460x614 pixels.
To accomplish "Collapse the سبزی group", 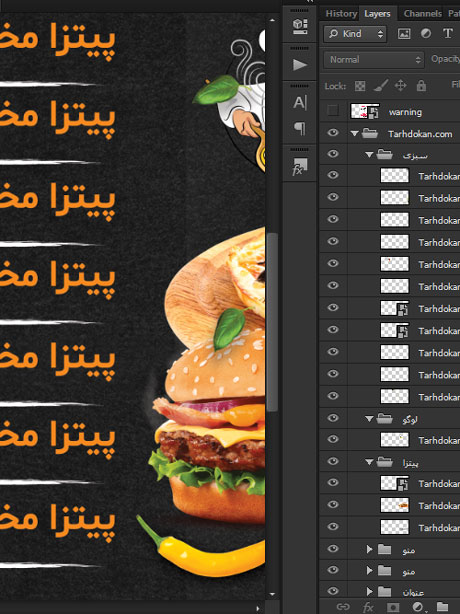I will [x=369, y=155].
